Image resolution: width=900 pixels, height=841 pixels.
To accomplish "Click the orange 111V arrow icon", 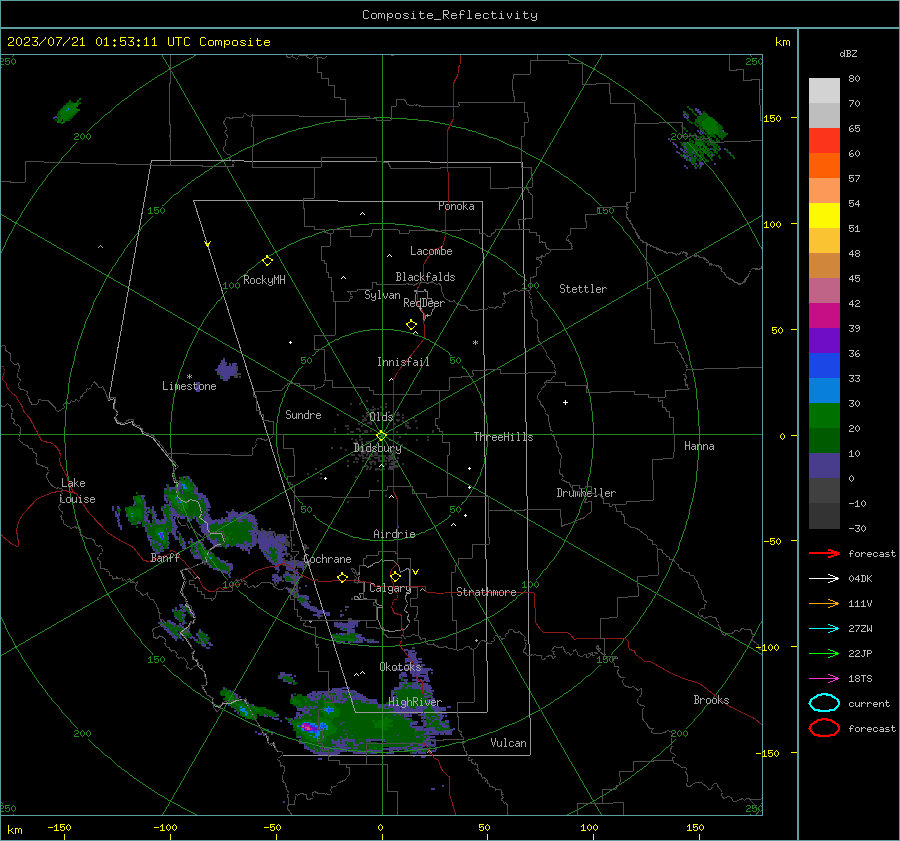I will click(x=824, y=603).
